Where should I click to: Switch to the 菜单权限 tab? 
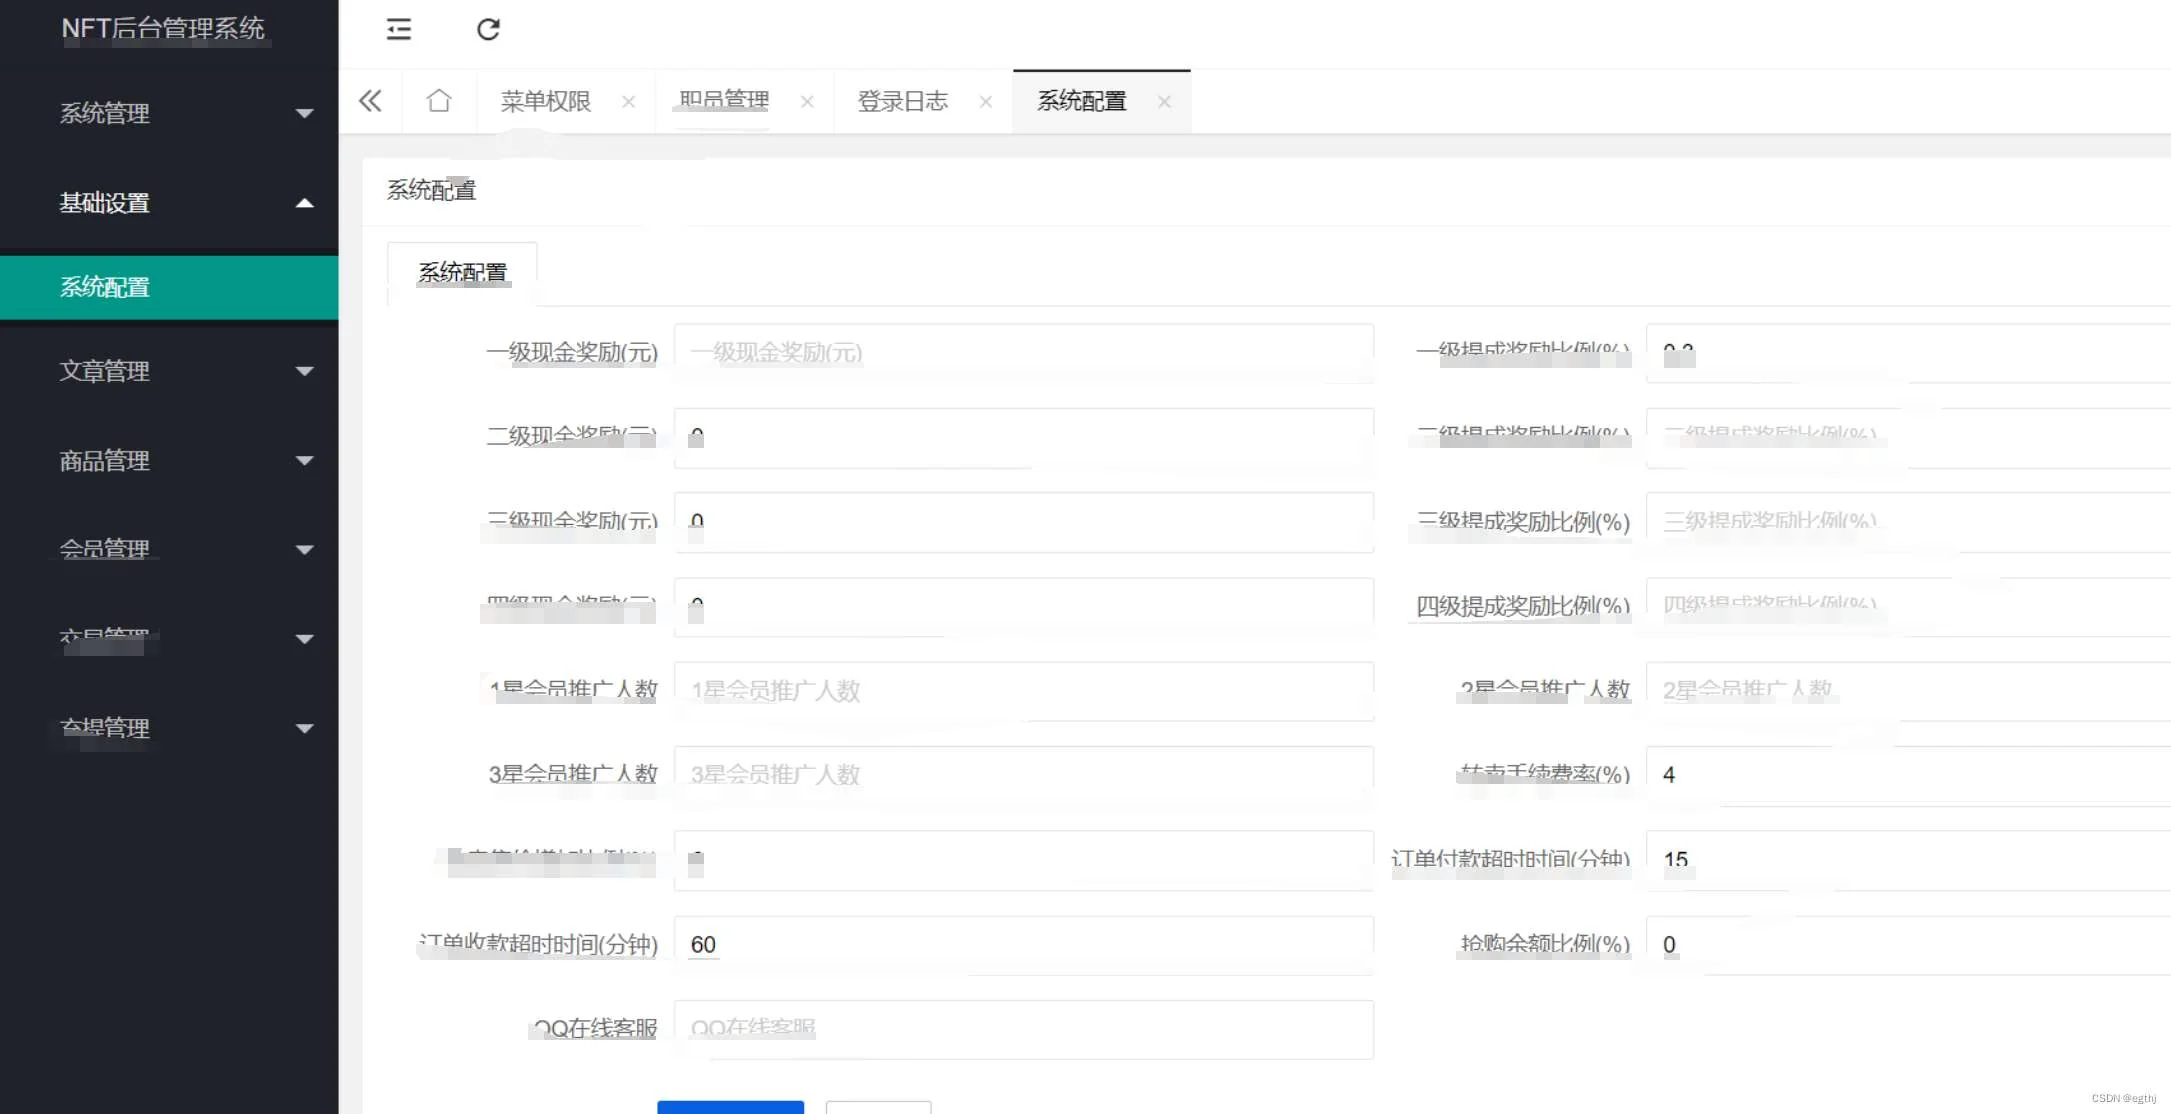(545, 101)
